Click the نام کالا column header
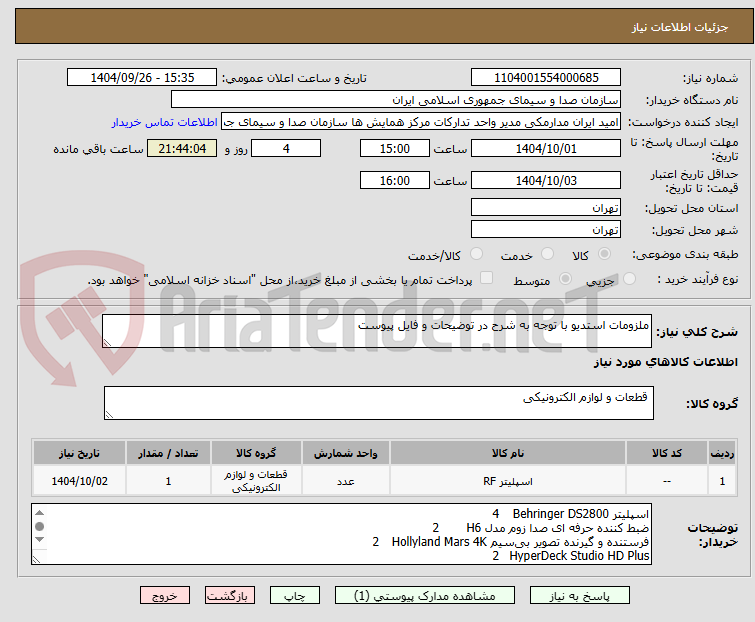Viewport: 755px width, 622px height. click(x=508, y=453)
